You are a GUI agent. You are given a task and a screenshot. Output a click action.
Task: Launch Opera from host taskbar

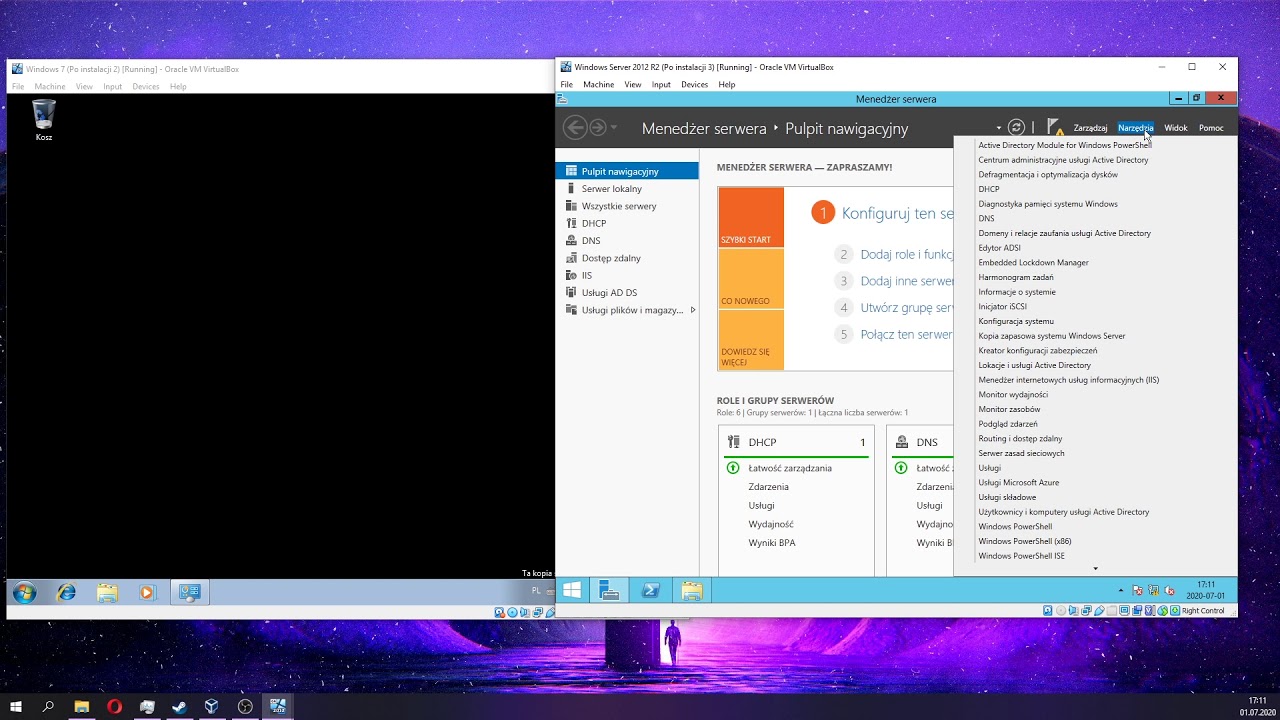tap(114, 706)
